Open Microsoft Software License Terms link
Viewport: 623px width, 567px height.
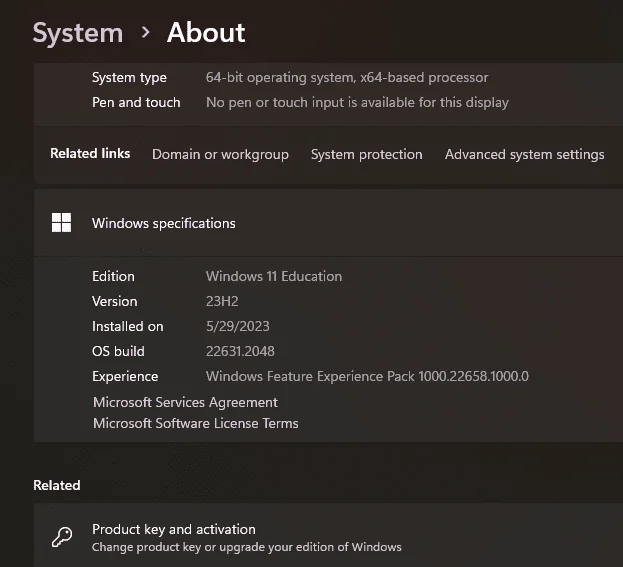coord(195,423)
